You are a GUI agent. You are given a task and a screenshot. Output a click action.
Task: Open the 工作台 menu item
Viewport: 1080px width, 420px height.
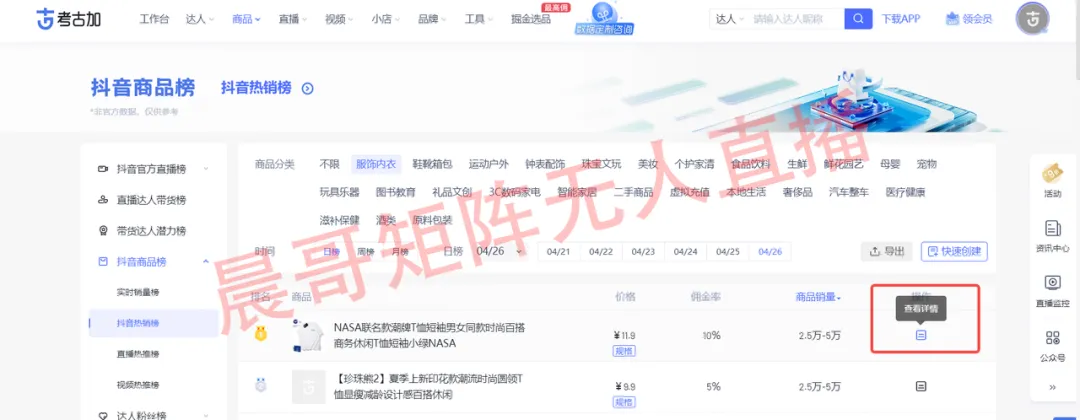click(x=154, y=19)
